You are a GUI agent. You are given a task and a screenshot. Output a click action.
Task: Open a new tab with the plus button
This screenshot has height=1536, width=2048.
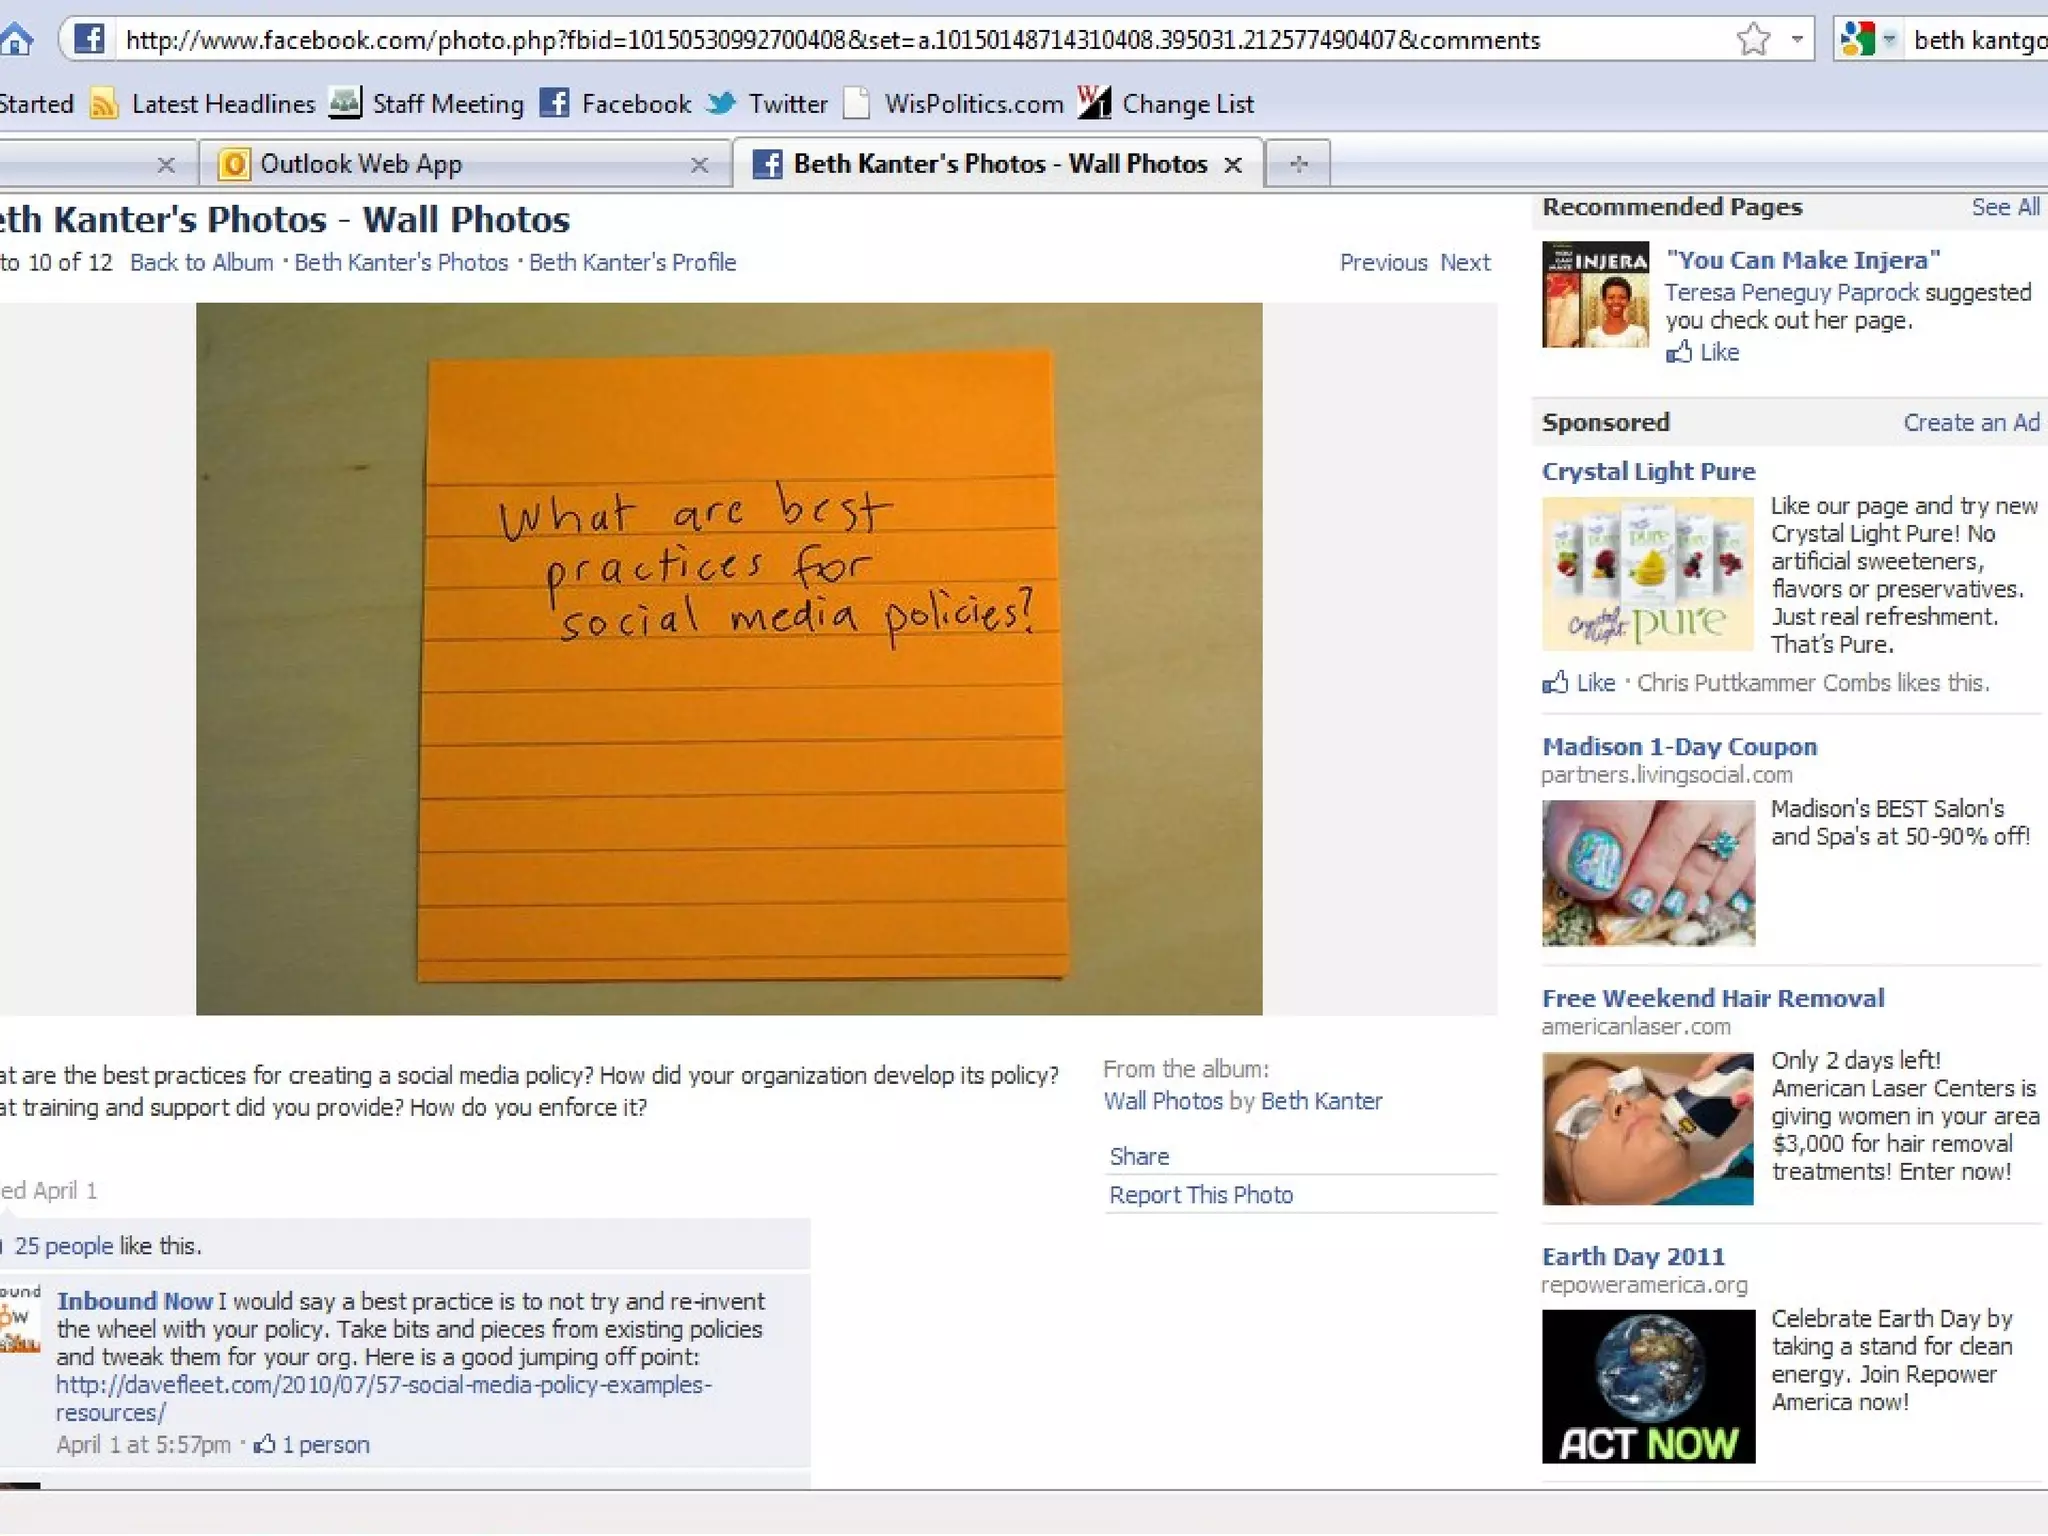[x=1298, y=164]
